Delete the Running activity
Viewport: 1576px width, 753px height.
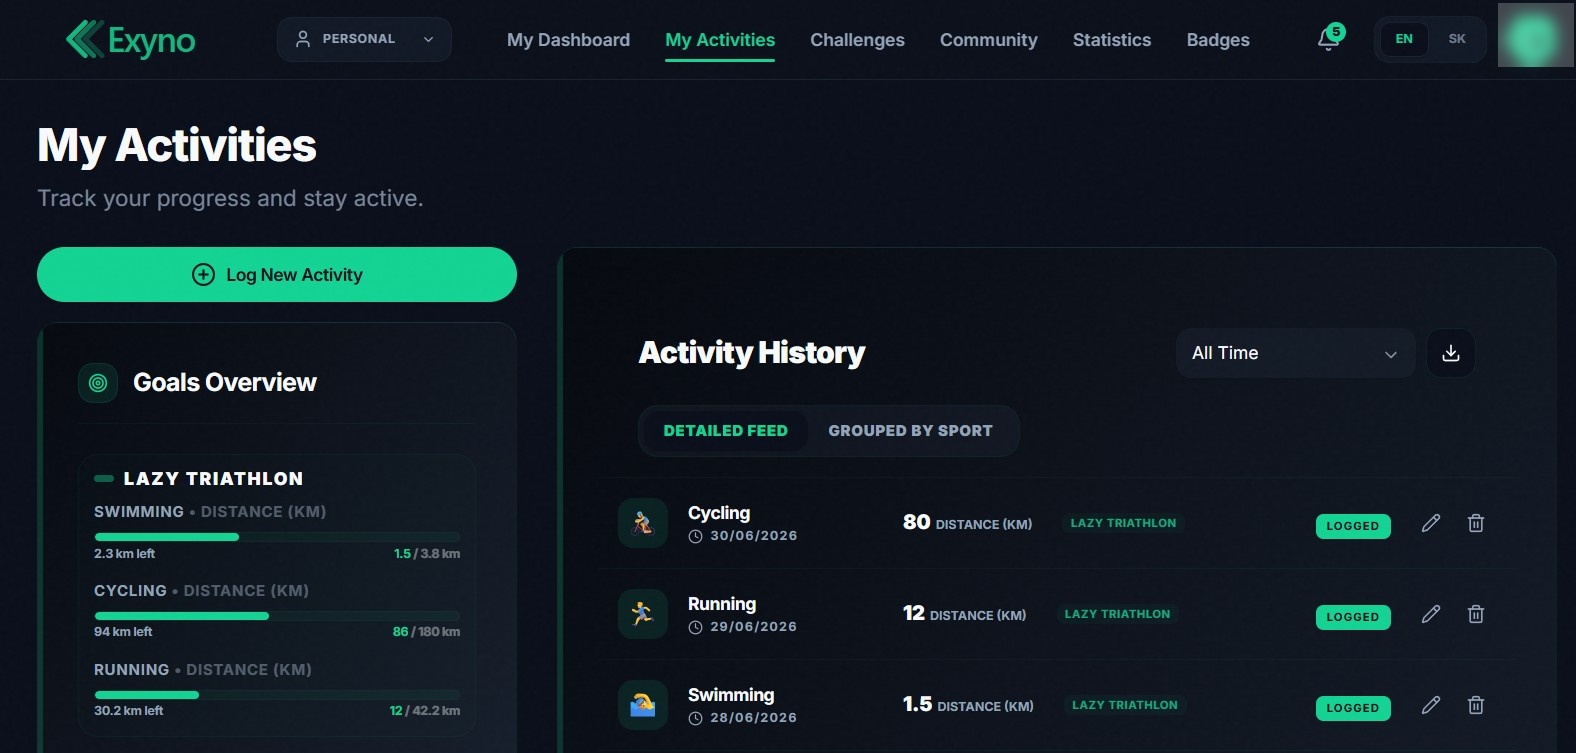click(x=1475, y=614)
